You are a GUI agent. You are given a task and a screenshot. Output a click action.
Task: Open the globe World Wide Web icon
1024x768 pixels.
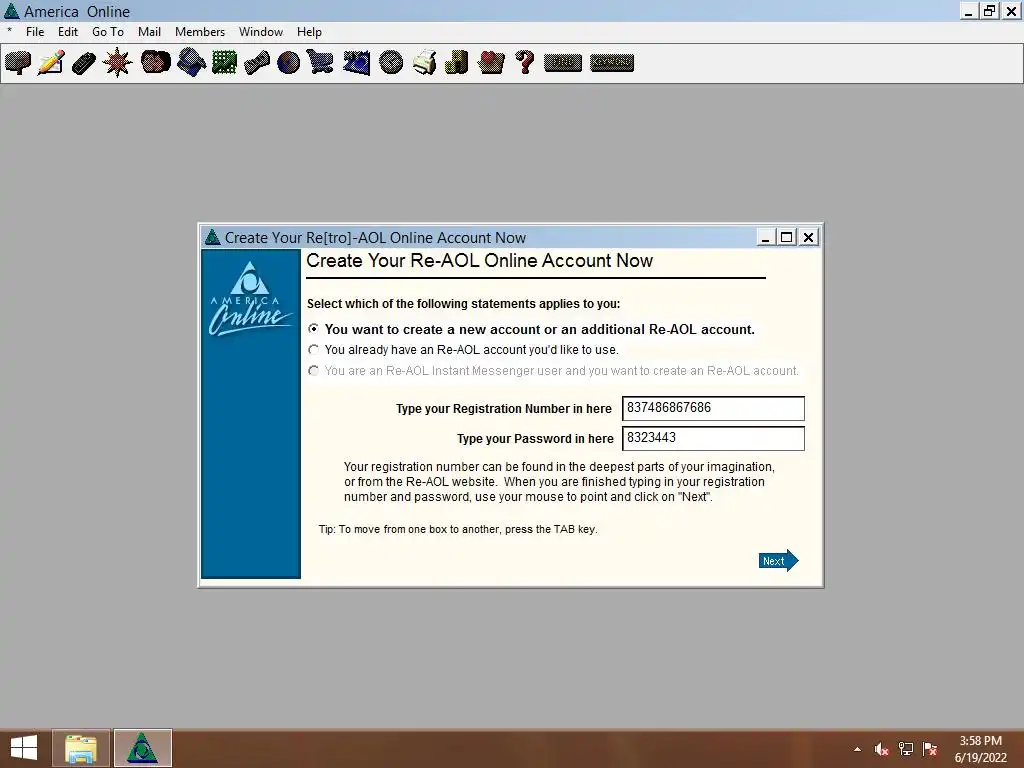[289, 63]
